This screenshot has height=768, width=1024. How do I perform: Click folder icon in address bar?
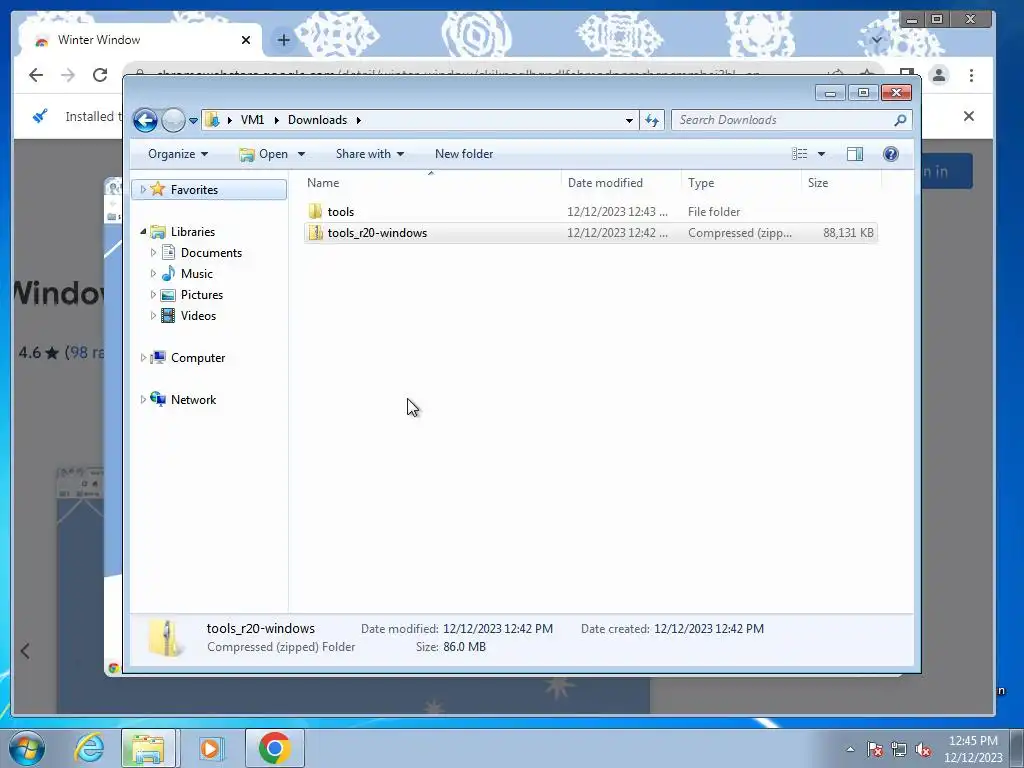coord(212,120)
